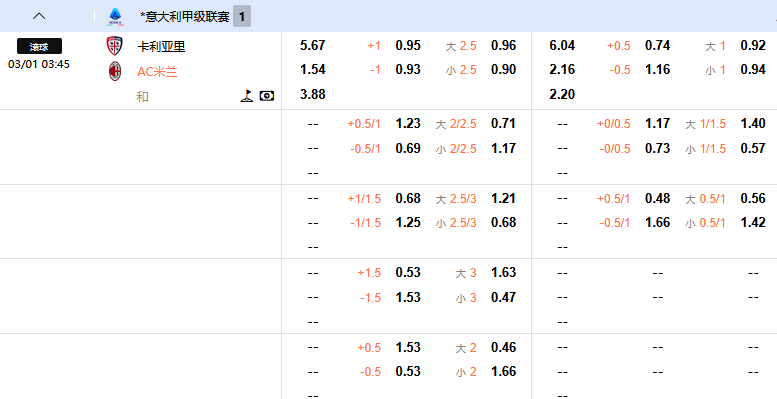Pick +0/0.5 handicap odds 1.17
The image size is (777, 399).
point(658,123)
